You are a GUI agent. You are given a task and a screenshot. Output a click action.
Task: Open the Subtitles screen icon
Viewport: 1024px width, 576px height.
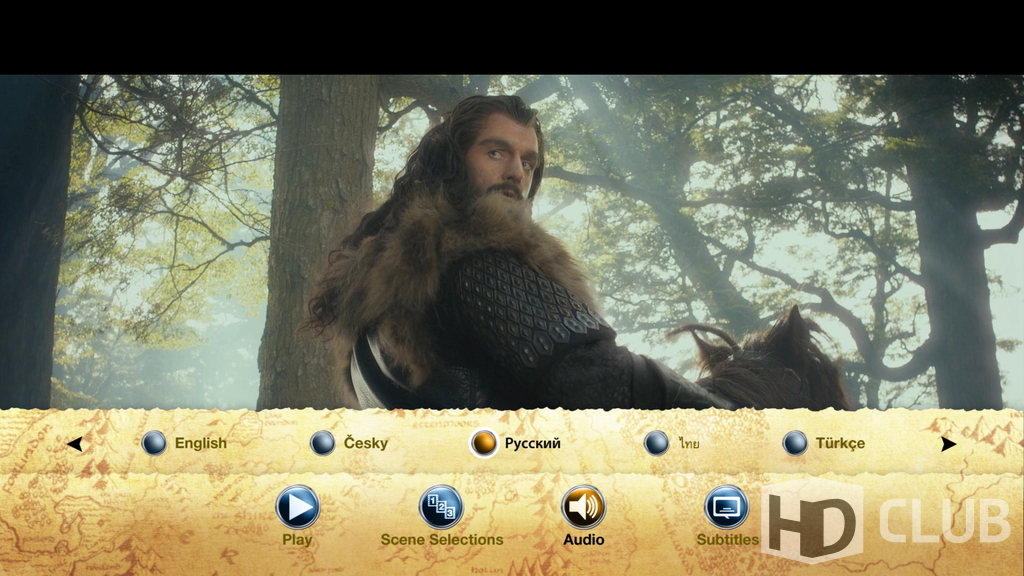726,507
